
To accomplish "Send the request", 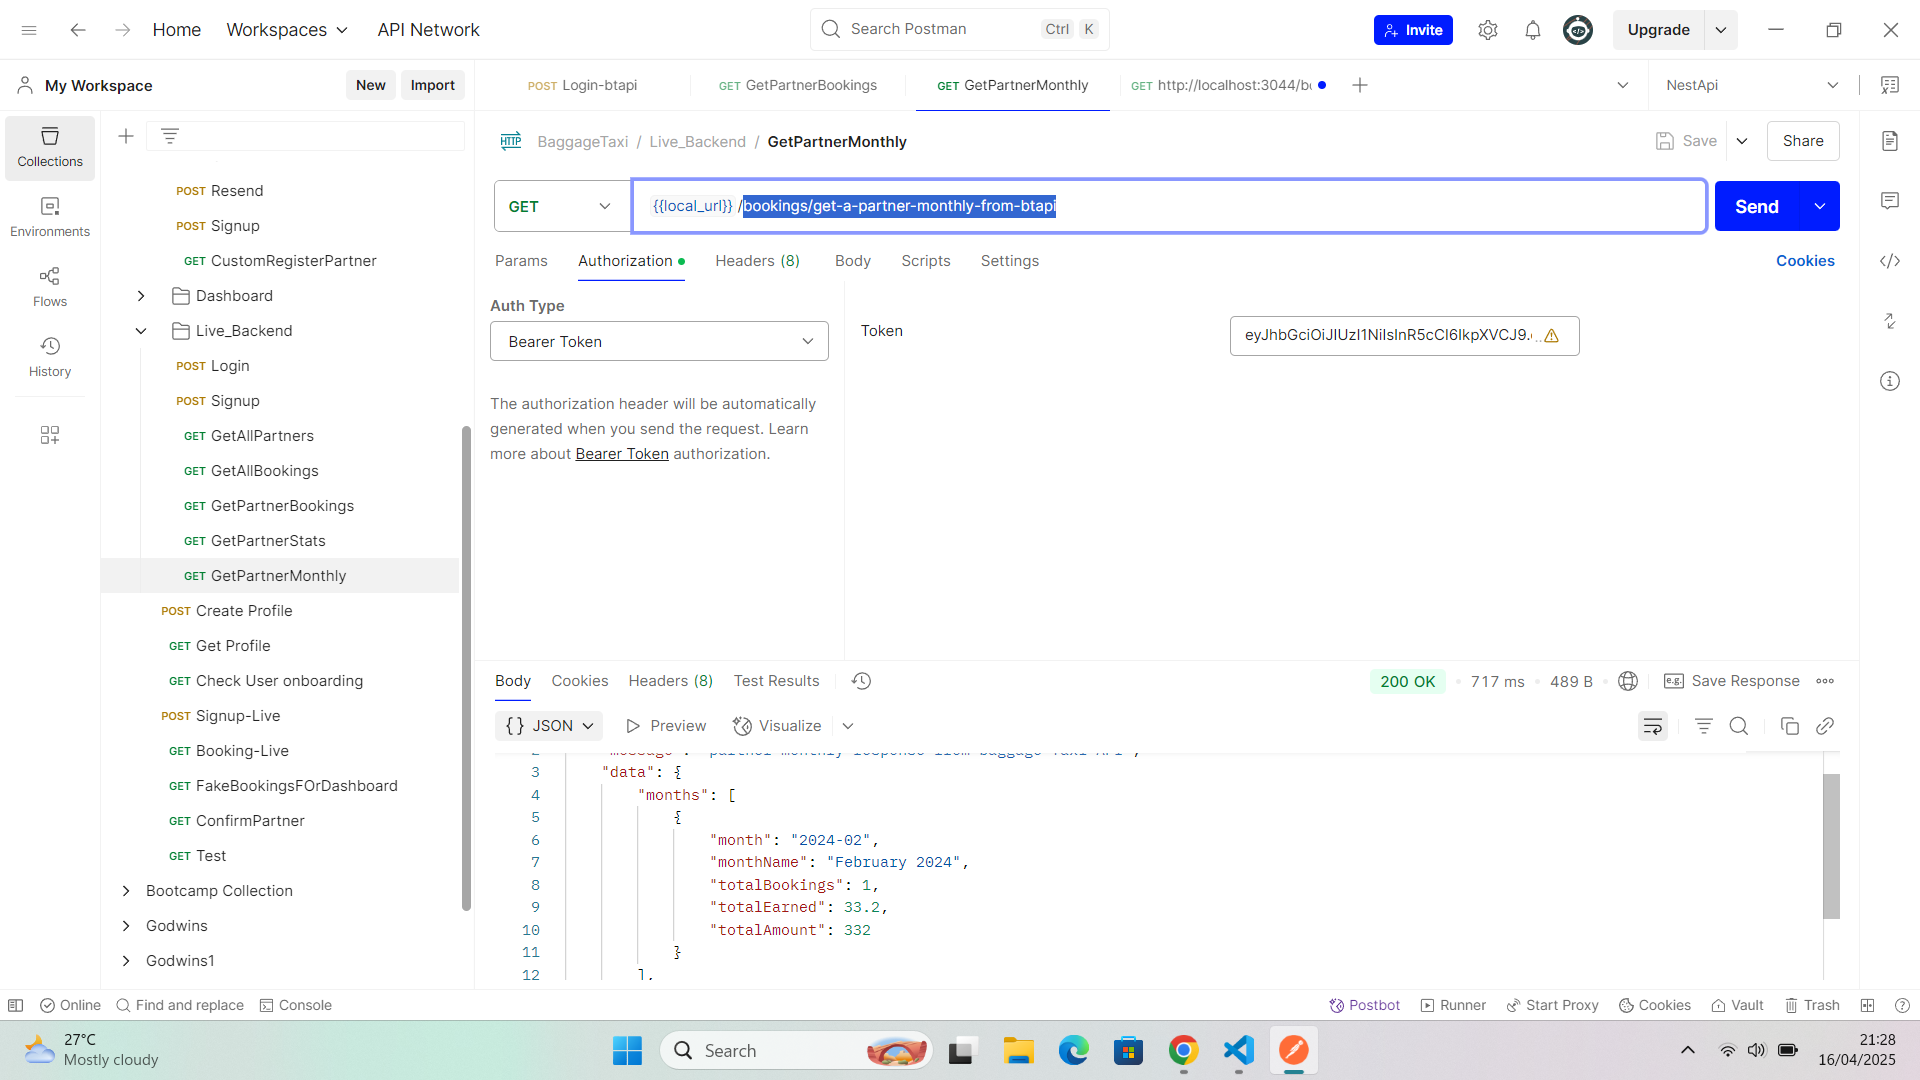I will pyautogui.click(x=1757, y=206).
